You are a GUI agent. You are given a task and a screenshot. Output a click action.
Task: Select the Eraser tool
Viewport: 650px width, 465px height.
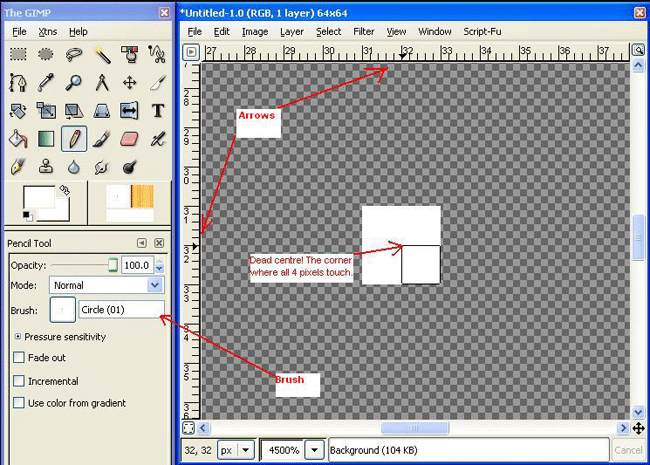(129, 138)
